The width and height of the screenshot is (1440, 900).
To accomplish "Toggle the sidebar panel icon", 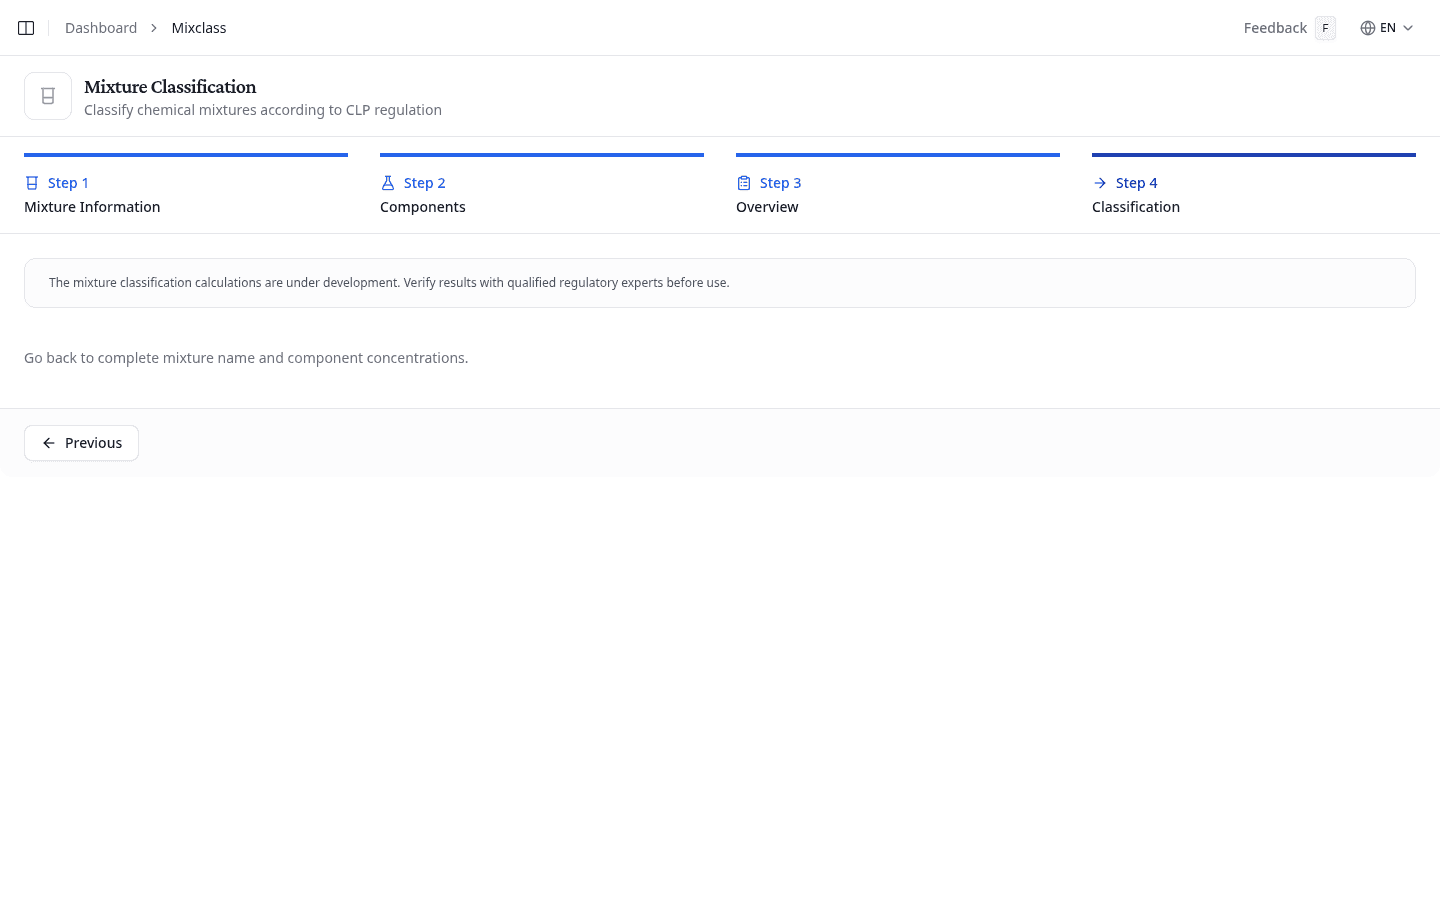I will (26, 28).
